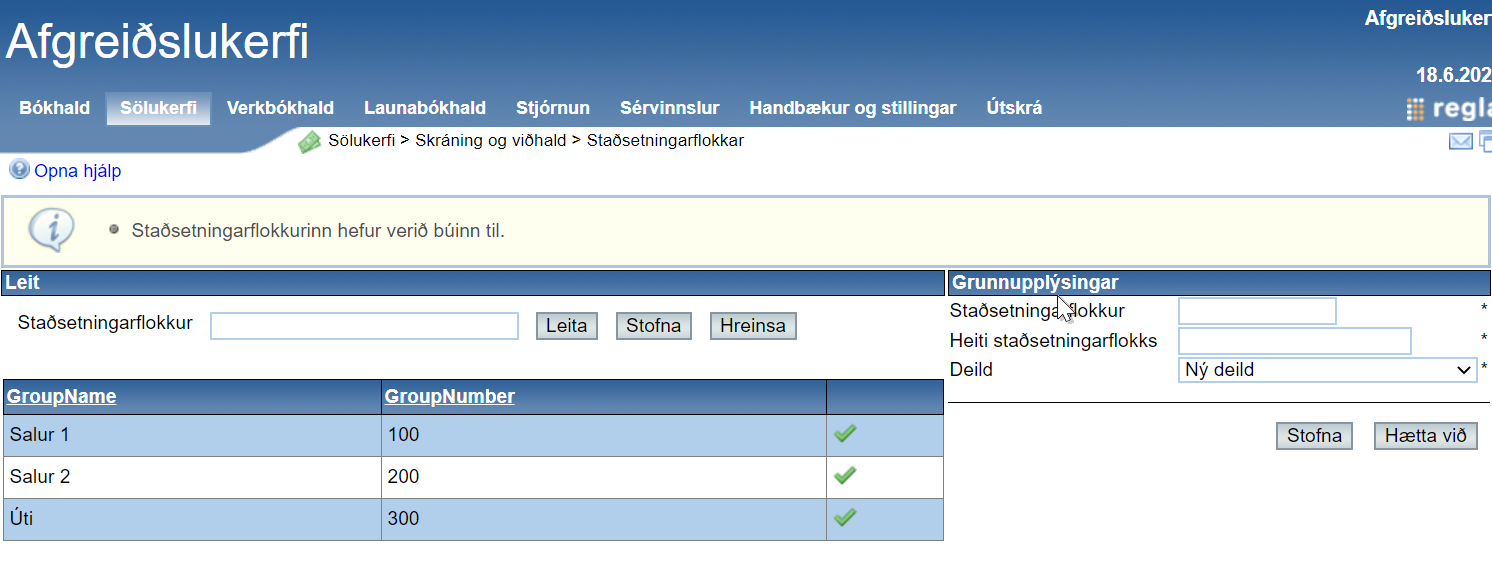This screenshot has width=1492, height=571.
Task: Click the info speech bubble icon
Action: coord(51,230)
